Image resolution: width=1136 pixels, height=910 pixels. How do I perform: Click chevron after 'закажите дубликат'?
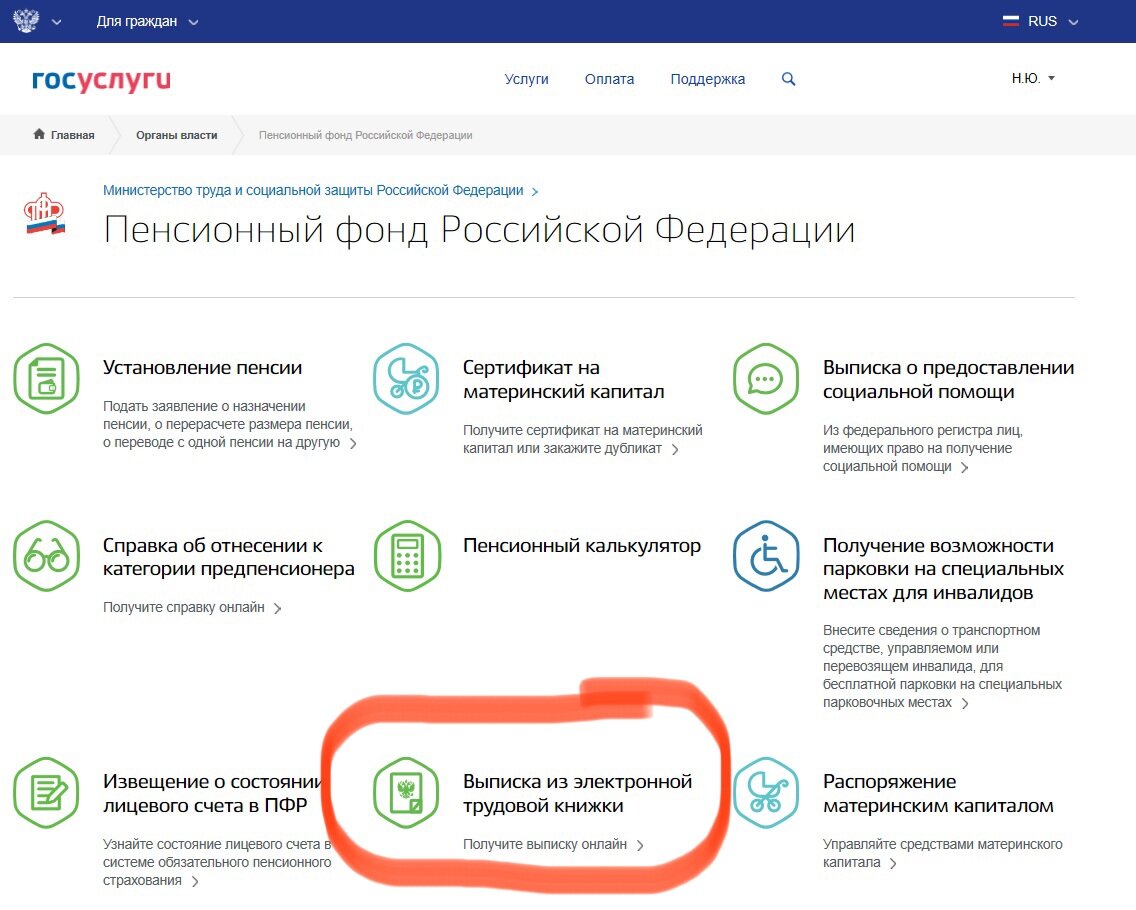pos(675,449)
